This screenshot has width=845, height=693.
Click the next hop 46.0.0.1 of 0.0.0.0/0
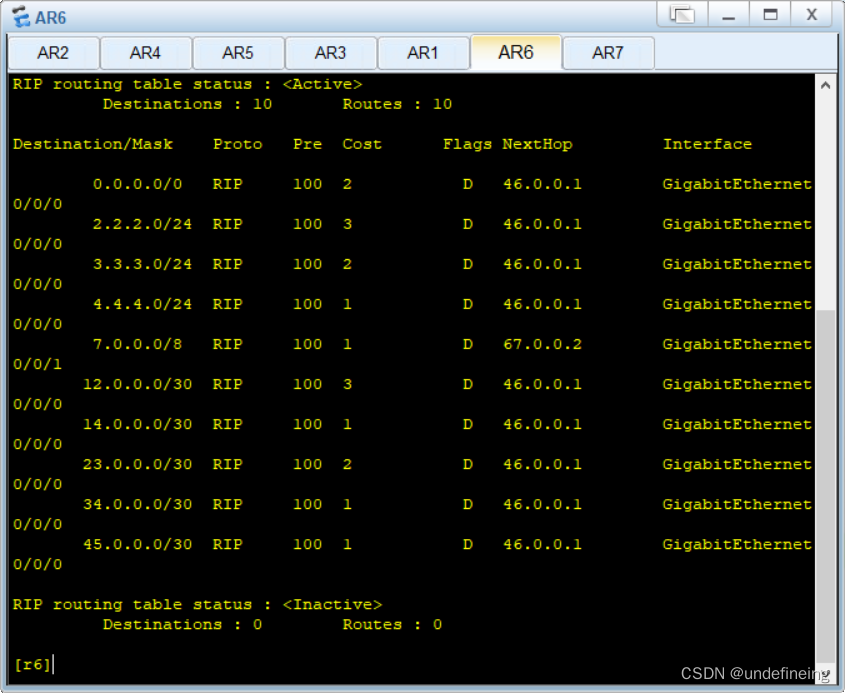[542, 184]
